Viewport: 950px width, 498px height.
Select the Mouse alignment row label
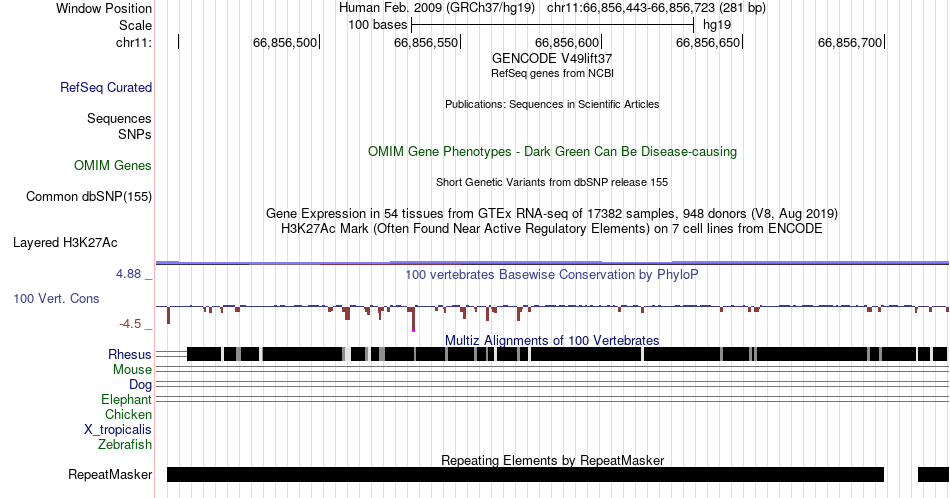132,370
